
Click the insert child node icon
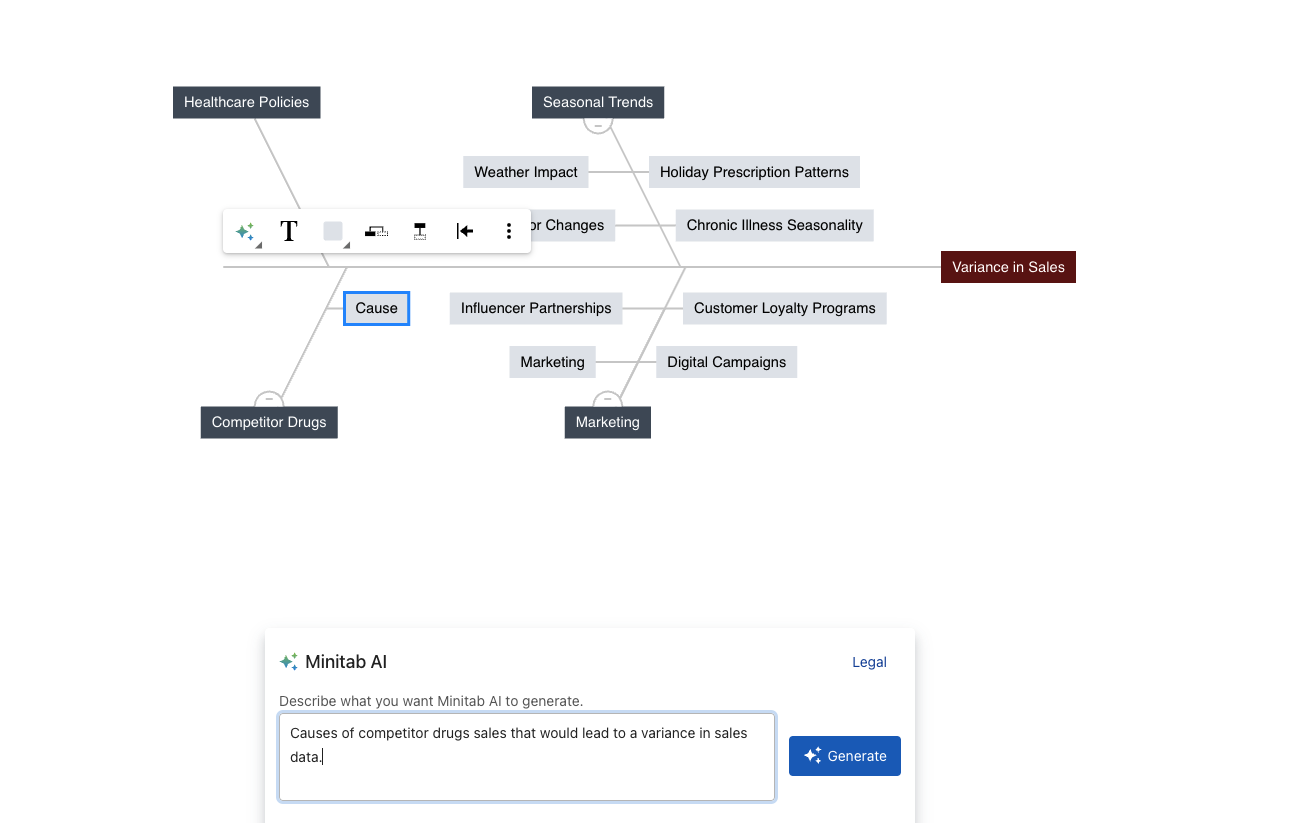click(419, 231)
